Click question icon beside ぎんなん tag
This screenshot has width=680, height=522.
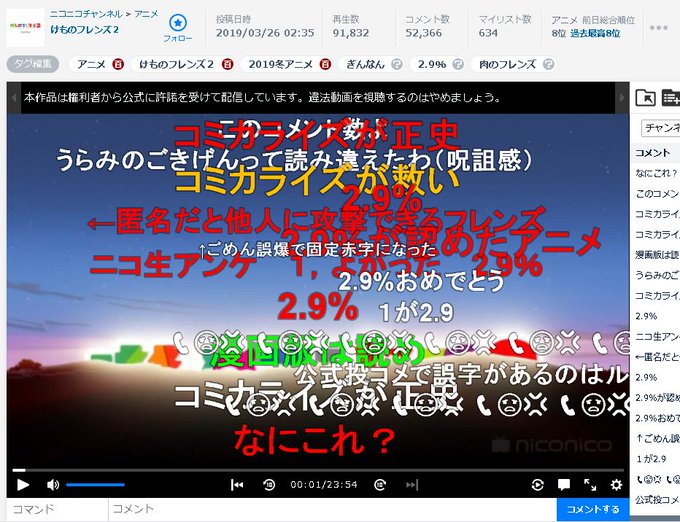(x=396, y=65)
